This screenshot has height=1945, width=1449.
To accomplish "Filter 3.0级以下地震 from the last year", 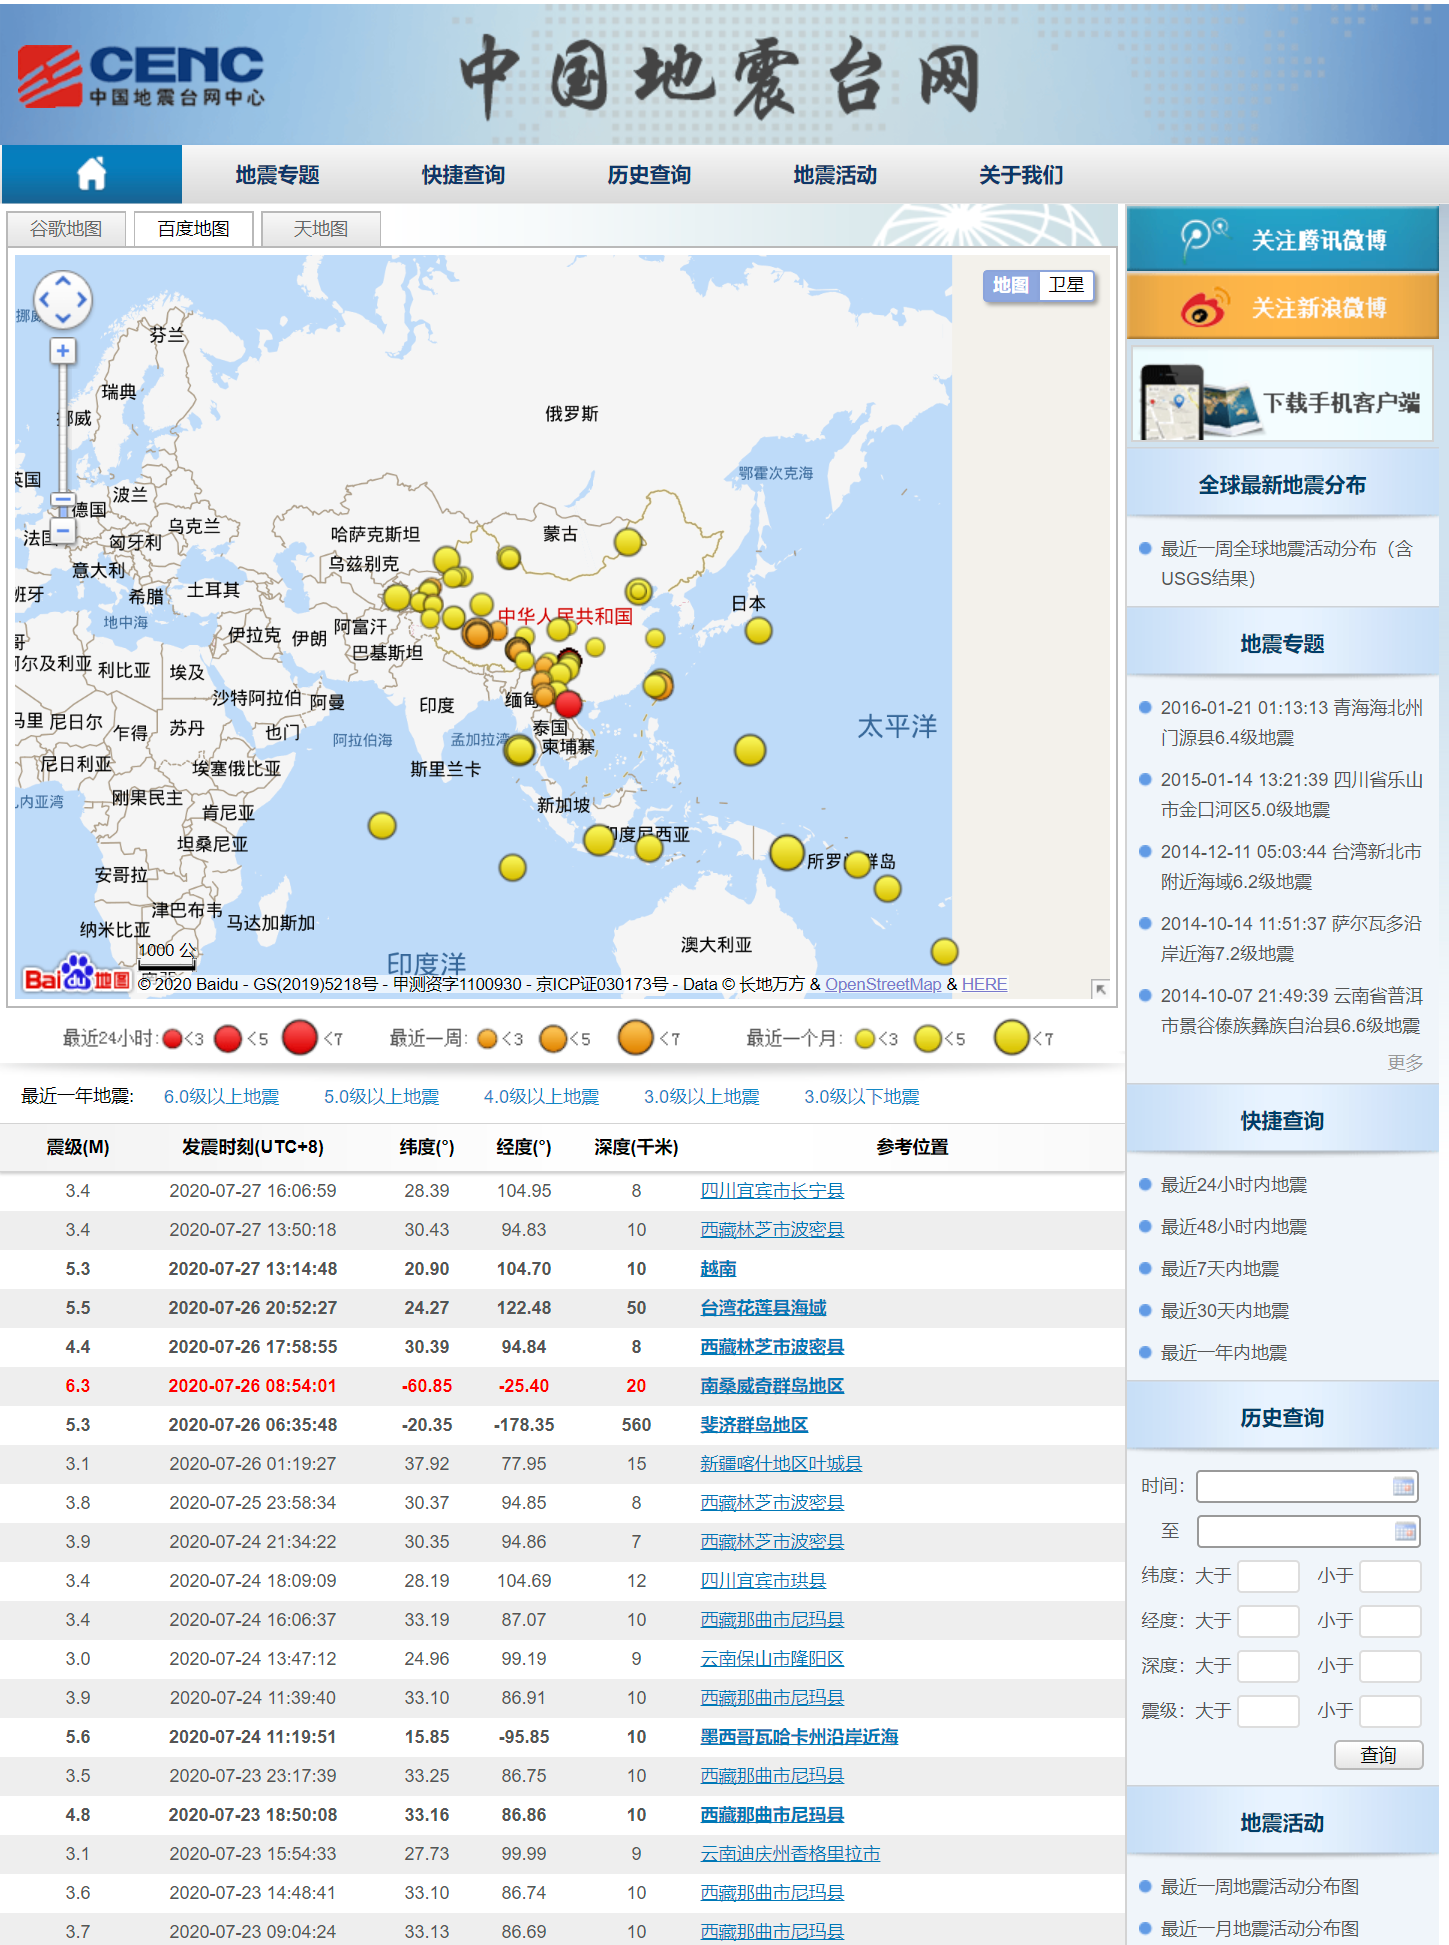I will (x=861, y=1097).
